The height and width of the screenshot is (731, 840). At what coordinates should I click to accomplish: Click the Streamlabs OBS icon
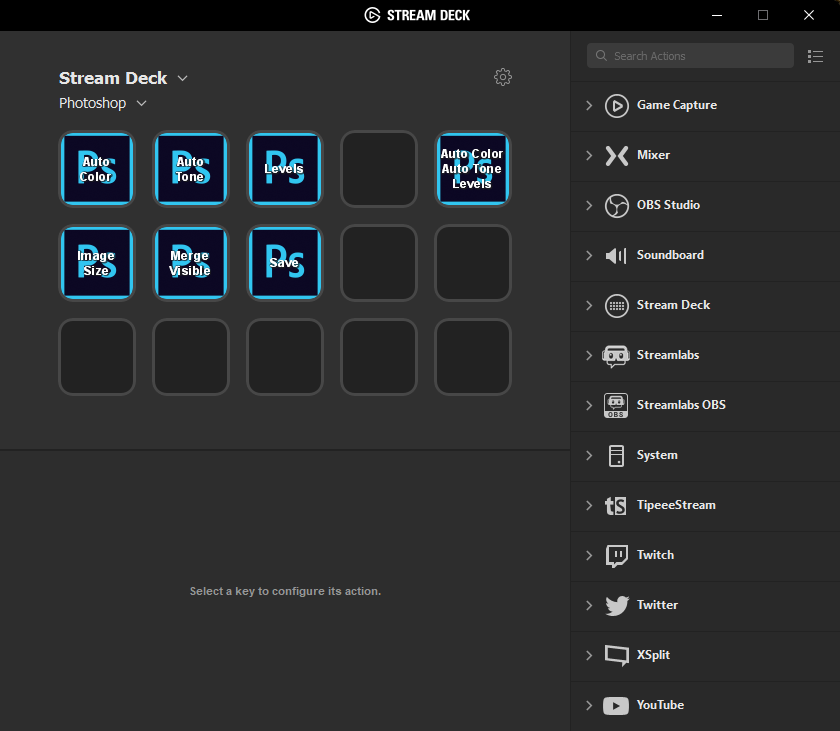(x=616, y=405)
